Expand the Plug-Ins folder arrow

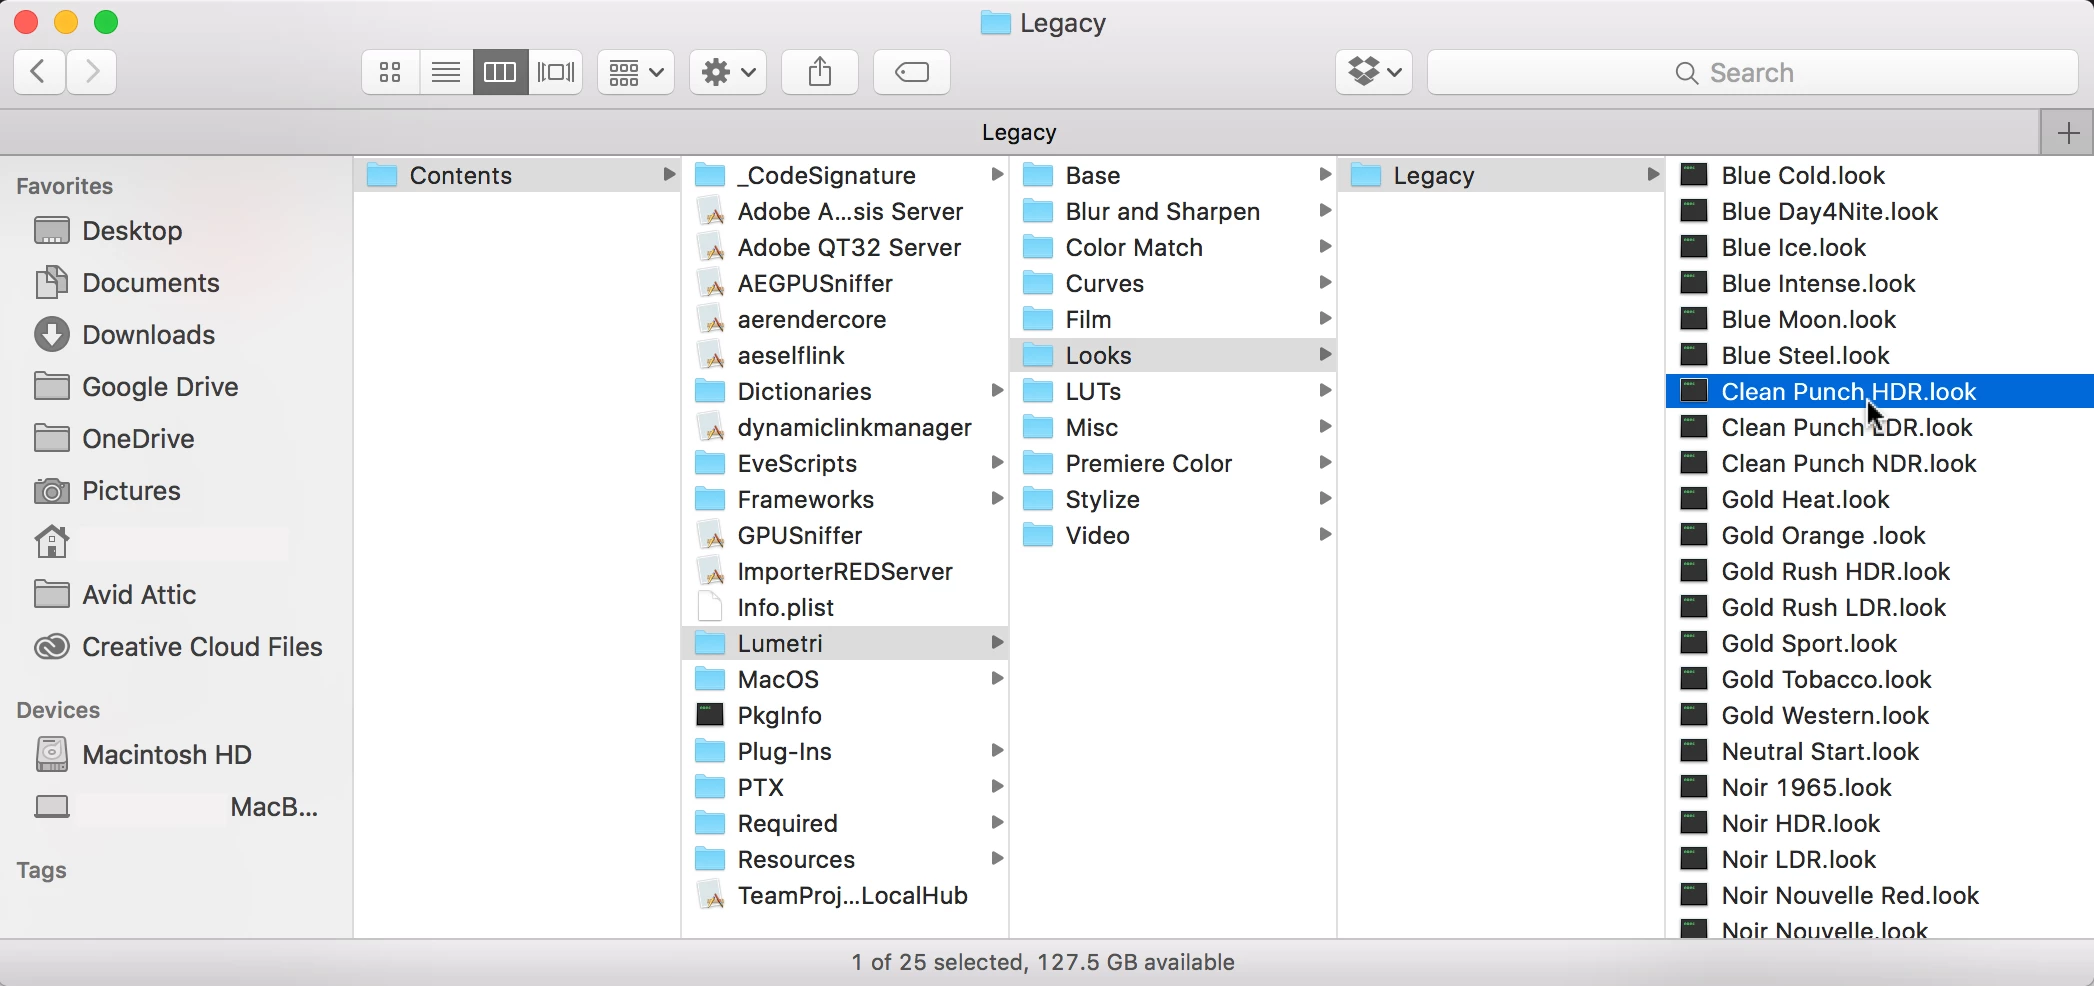click(x=997, y=751)
